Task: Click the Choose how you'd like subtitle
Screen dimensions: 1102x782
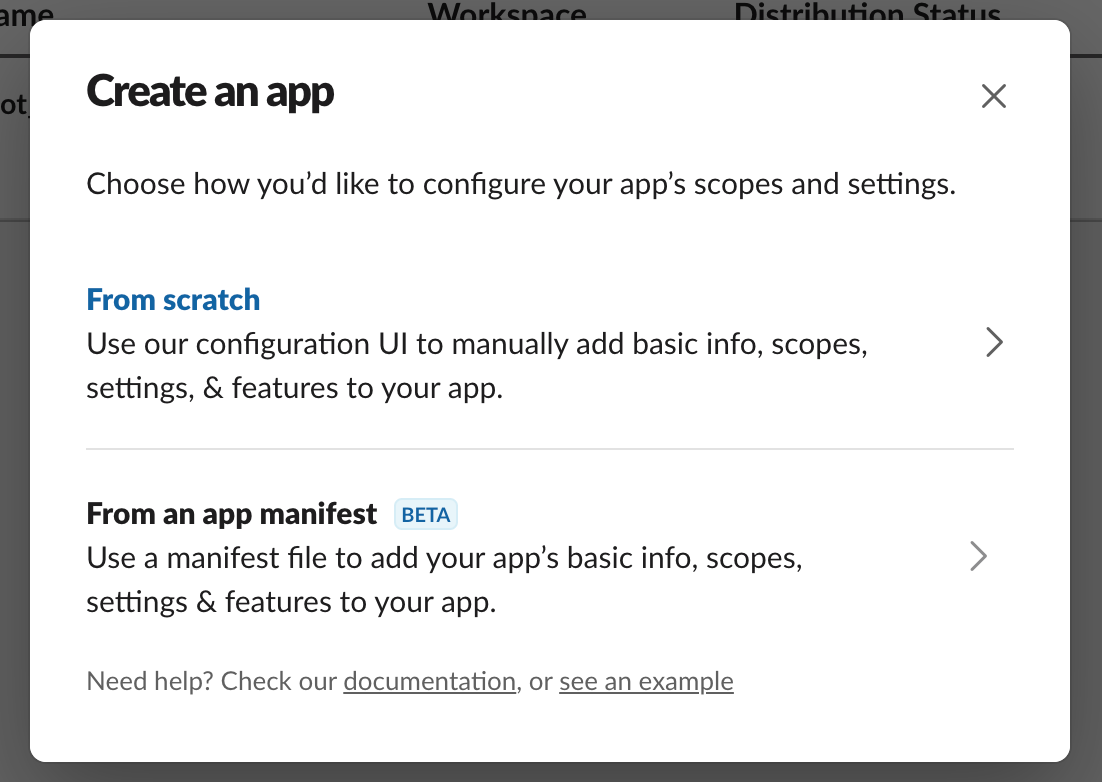Action: tap(521, 185)
